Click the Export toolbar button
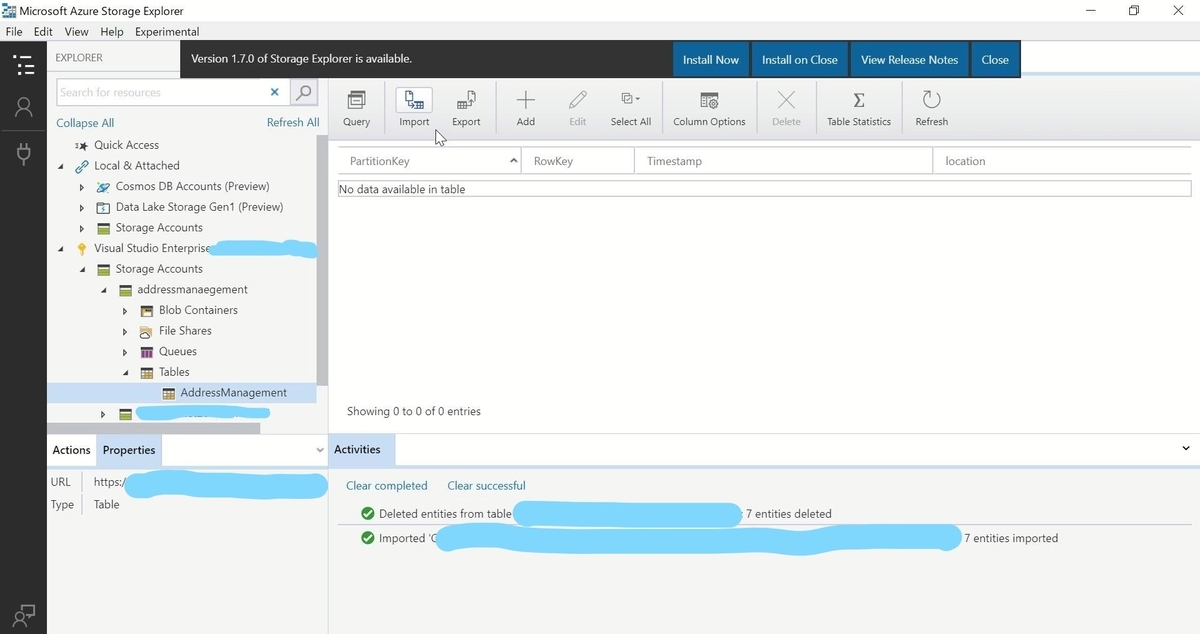The image size is (1200, 634). click(x=466, y=109)
